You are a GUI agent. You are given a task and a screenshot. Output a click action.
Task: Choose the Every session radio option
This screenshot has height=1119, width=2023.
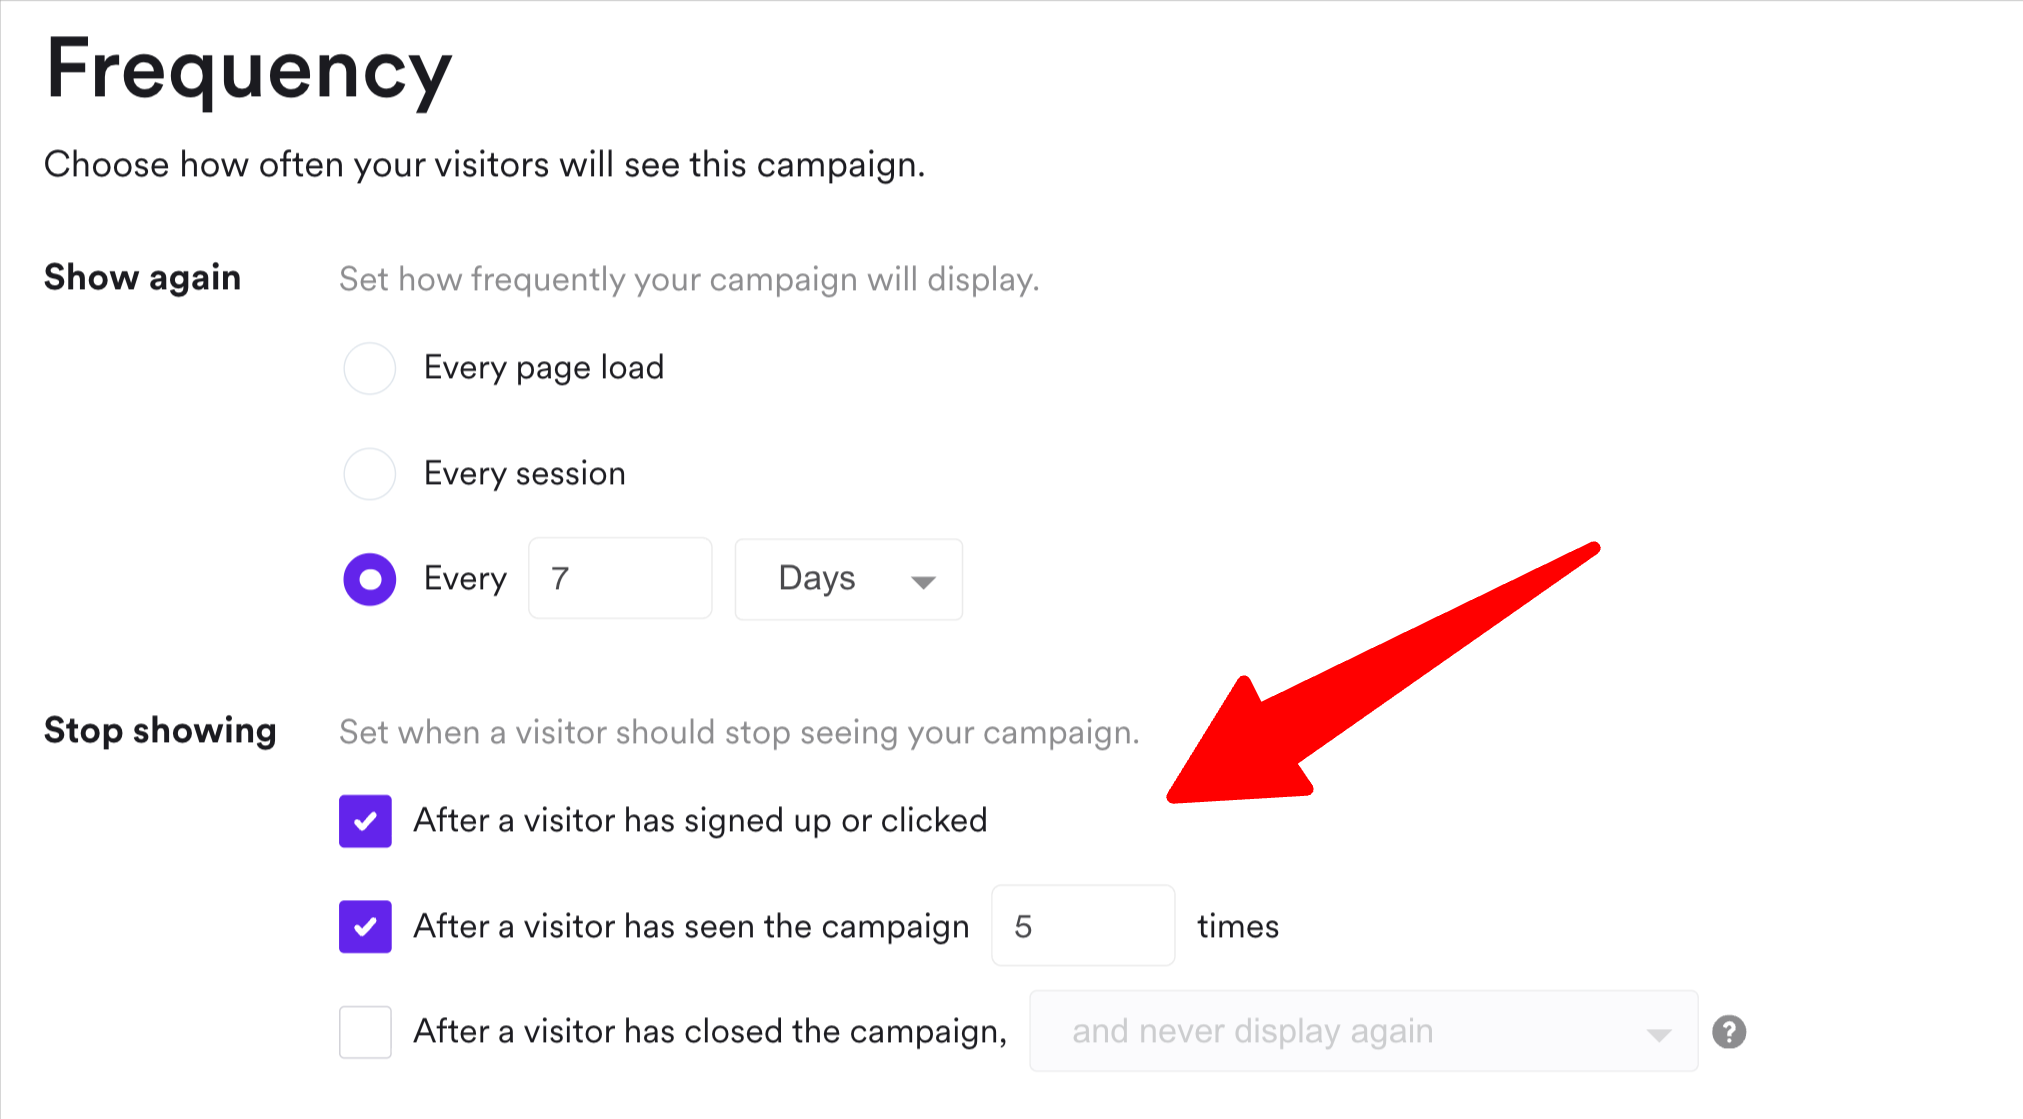tap(370, 473)
